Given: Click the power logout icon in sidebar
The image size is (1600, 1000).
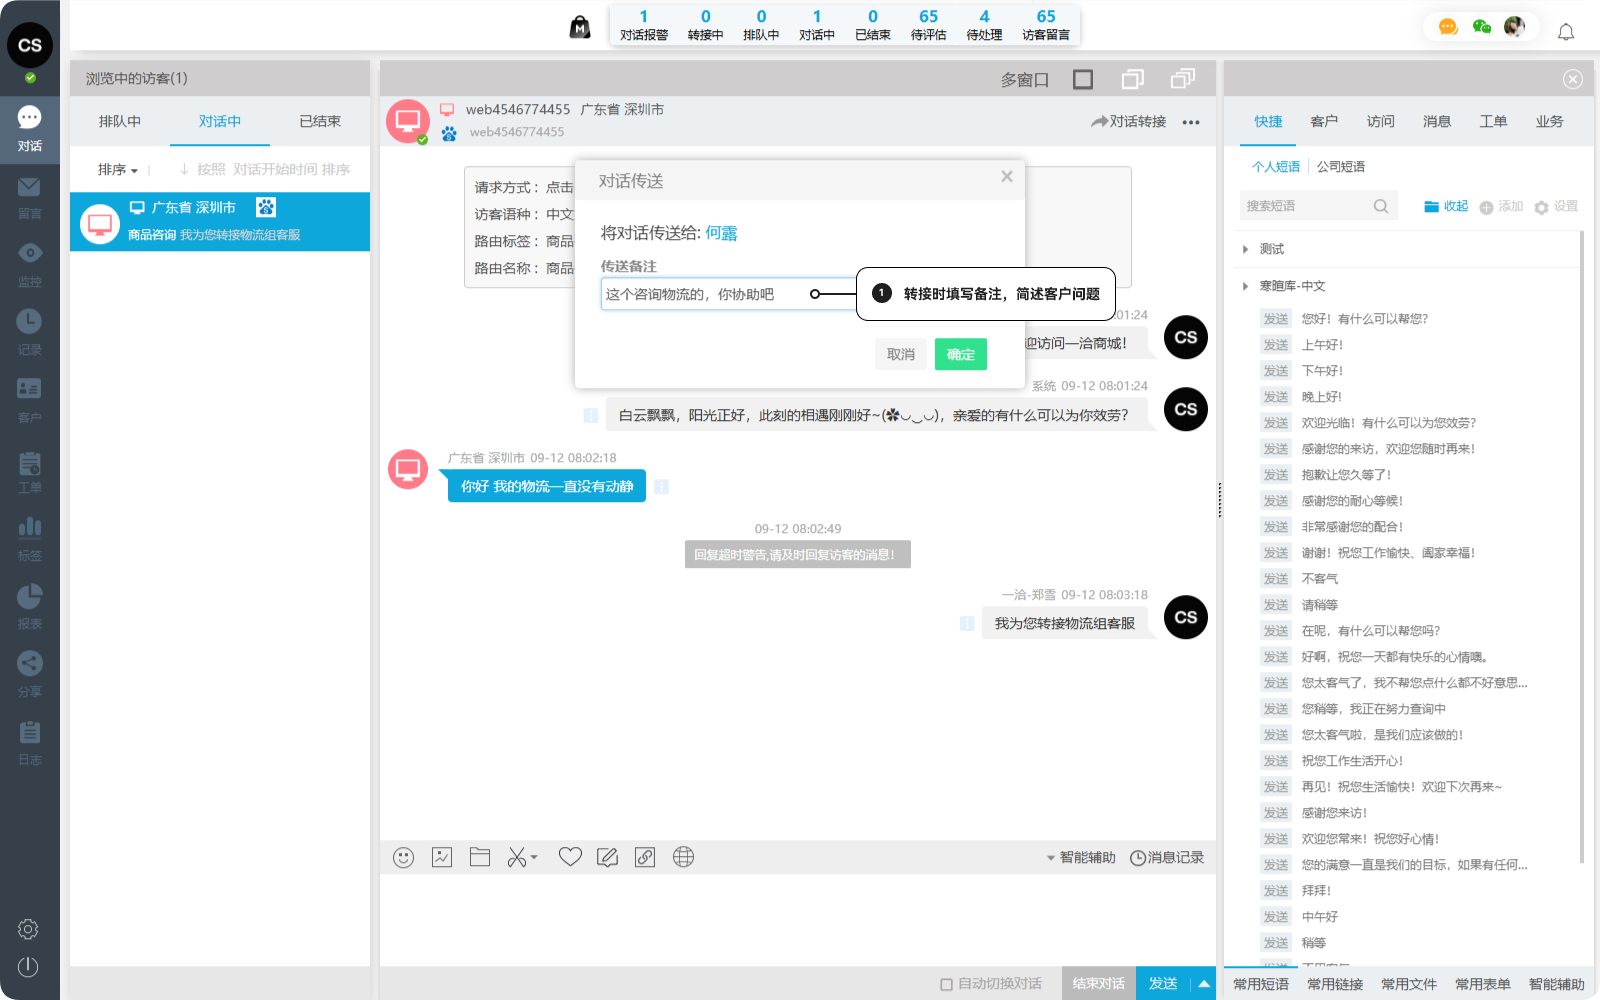Looking at the screenshot, I should click(28, 967).
